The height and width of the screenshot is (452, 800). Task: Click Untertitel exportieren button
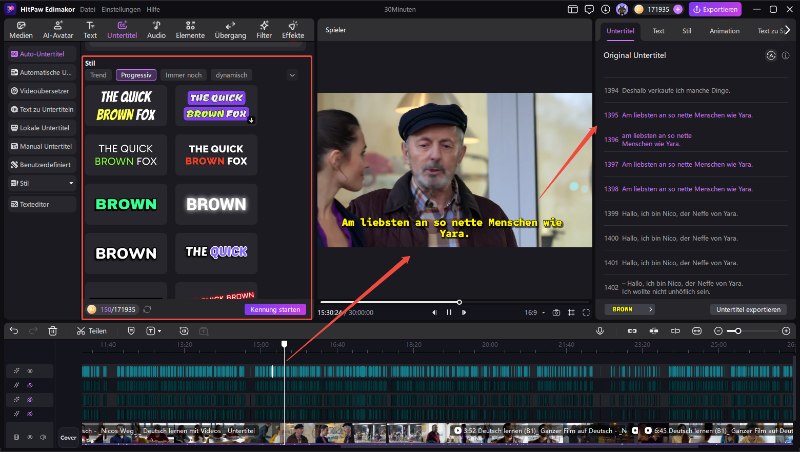tap(748, 309)
